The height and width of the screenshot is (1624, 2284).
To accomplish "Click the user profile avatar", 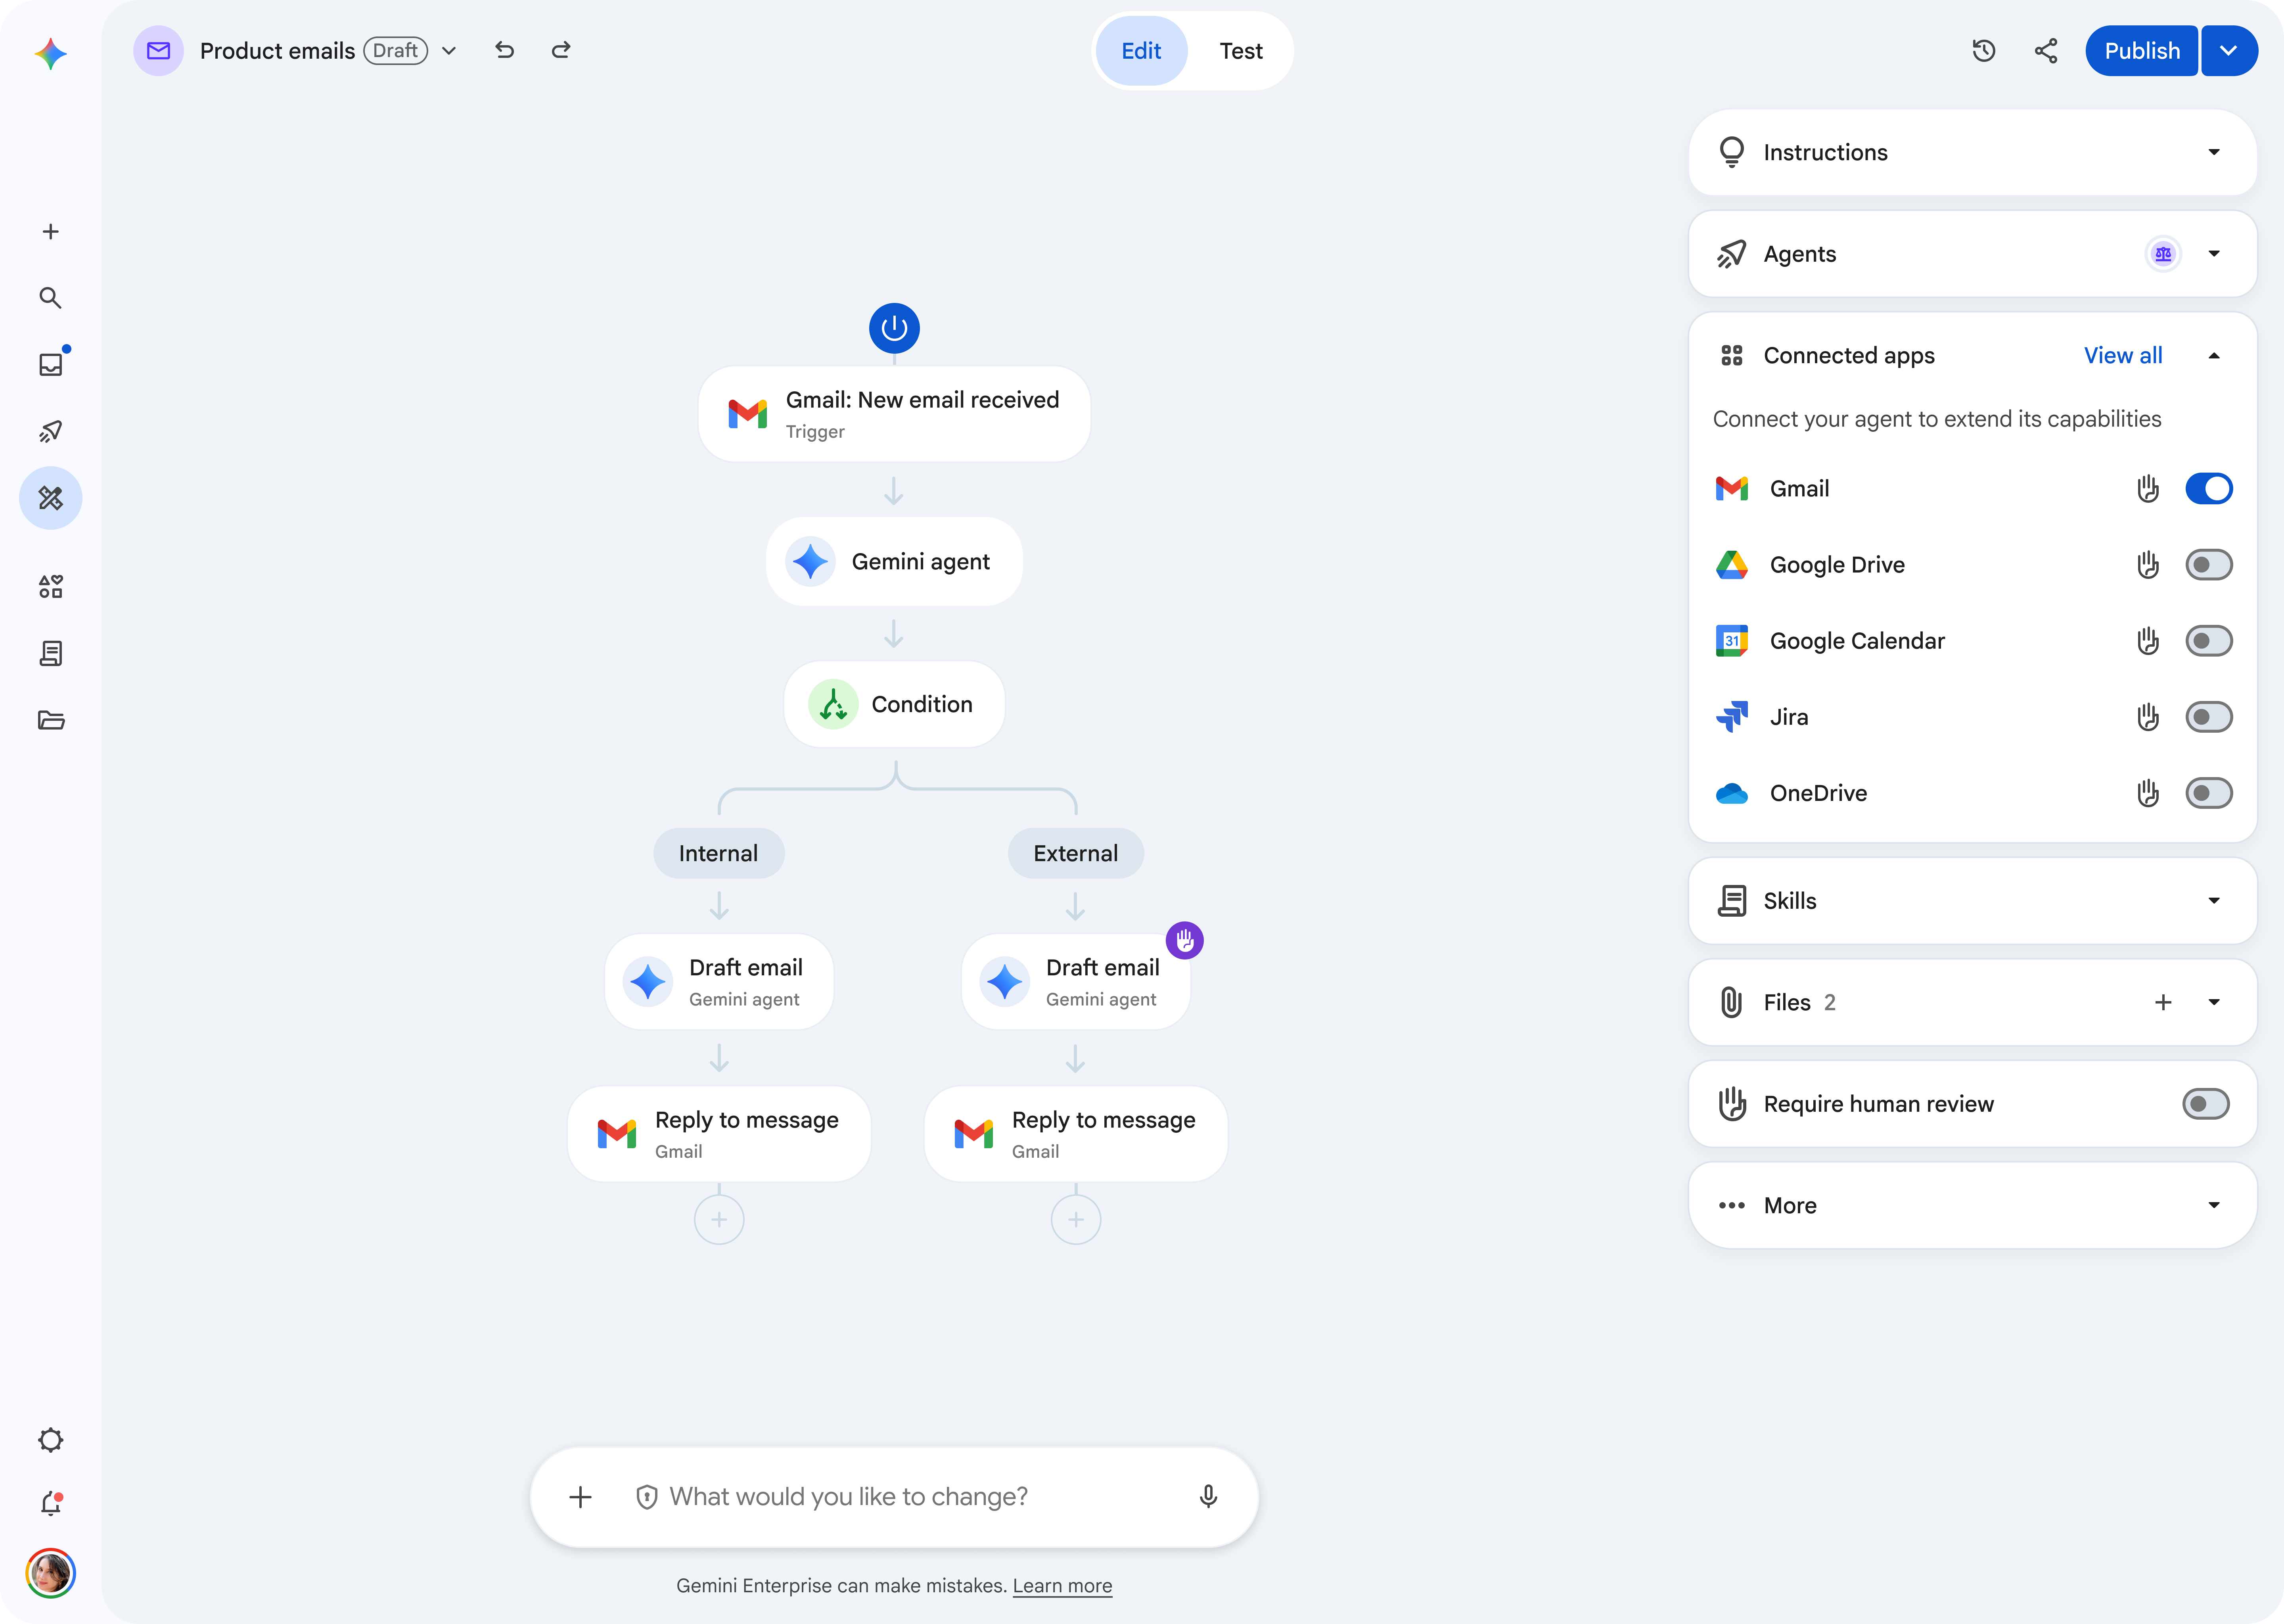I will coord(51,1573).
